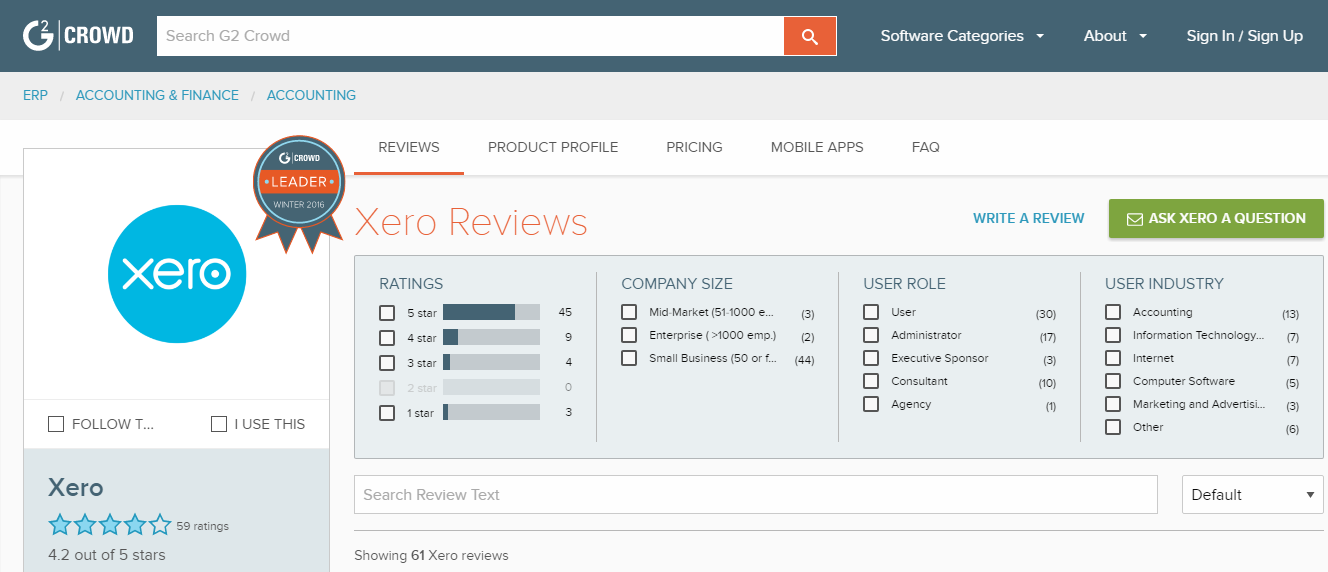Check the Marketing and Advertising industry filter
Image resolution: width=1328 pixels, height=572 pixels.
[1113, 404]
